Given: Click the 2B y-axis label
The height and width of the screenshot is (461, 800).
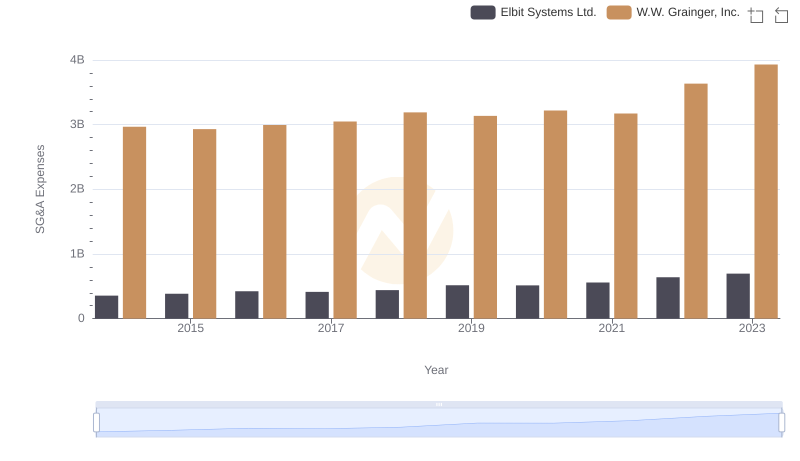Looking at the screenshot, I should (77, 189).
